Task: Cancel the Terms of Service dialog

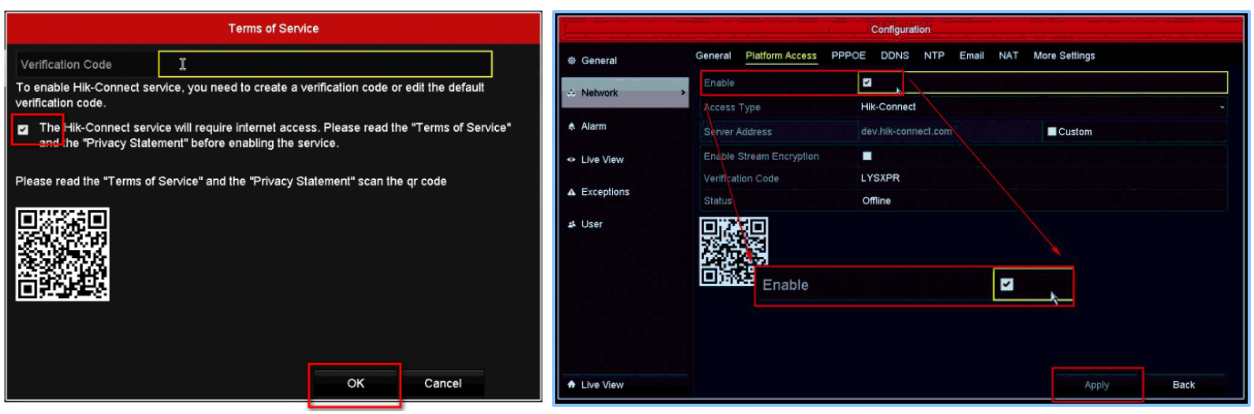Action: tap(442, 383)
